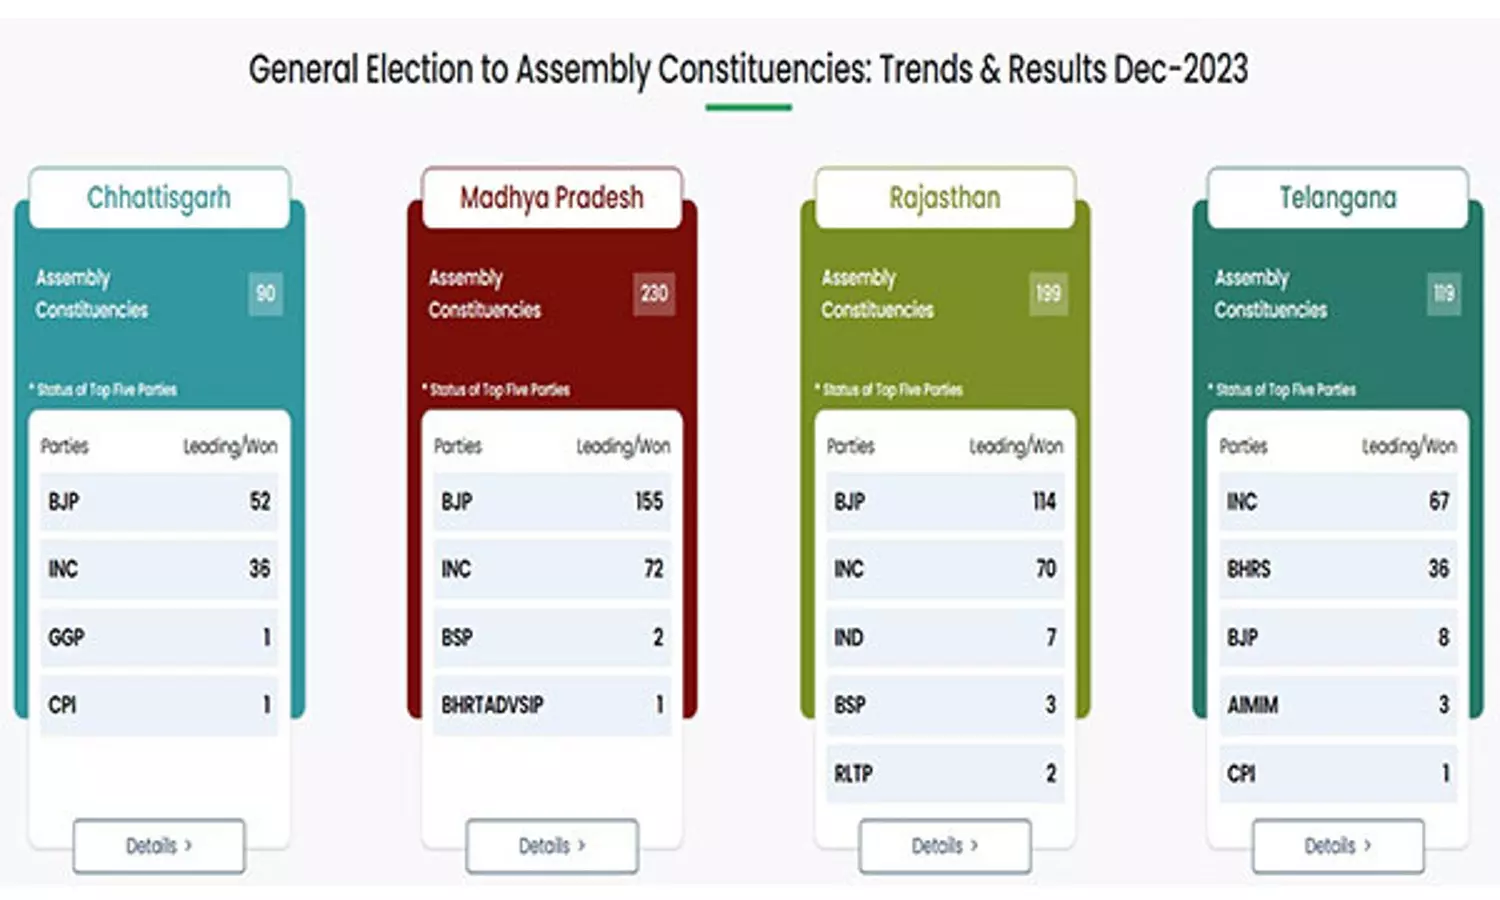Click BHRS row in Telangana table
The image size is (1500, 900).
point(1338,569)
